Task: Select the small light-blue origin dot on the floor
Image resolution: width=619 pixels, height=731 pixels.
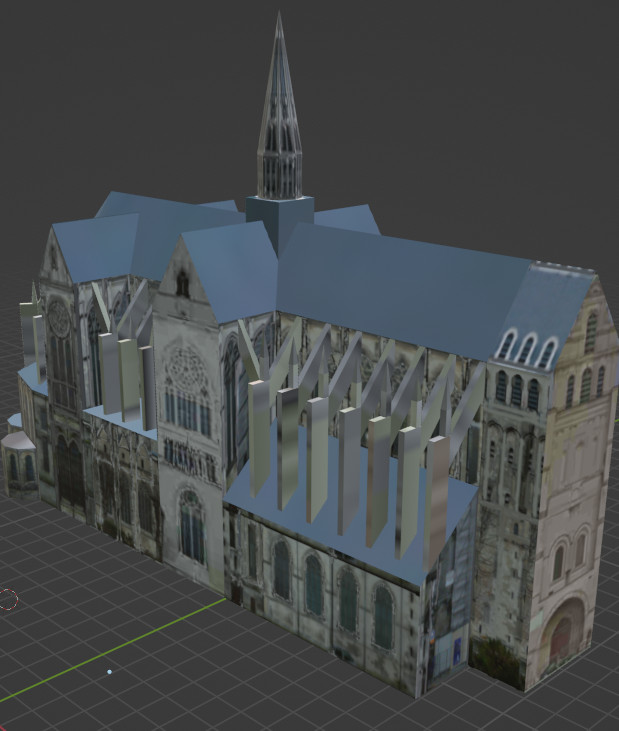Action: pos(110,672)
